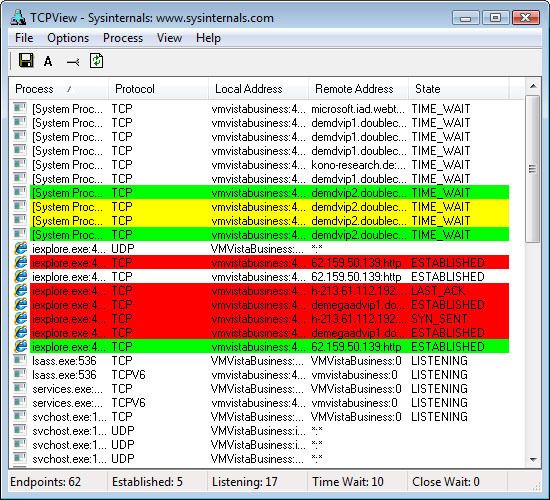This screenshot has height=500, width=550.
Task: Sort by the Local Address column header
Action: pos(258,89)
